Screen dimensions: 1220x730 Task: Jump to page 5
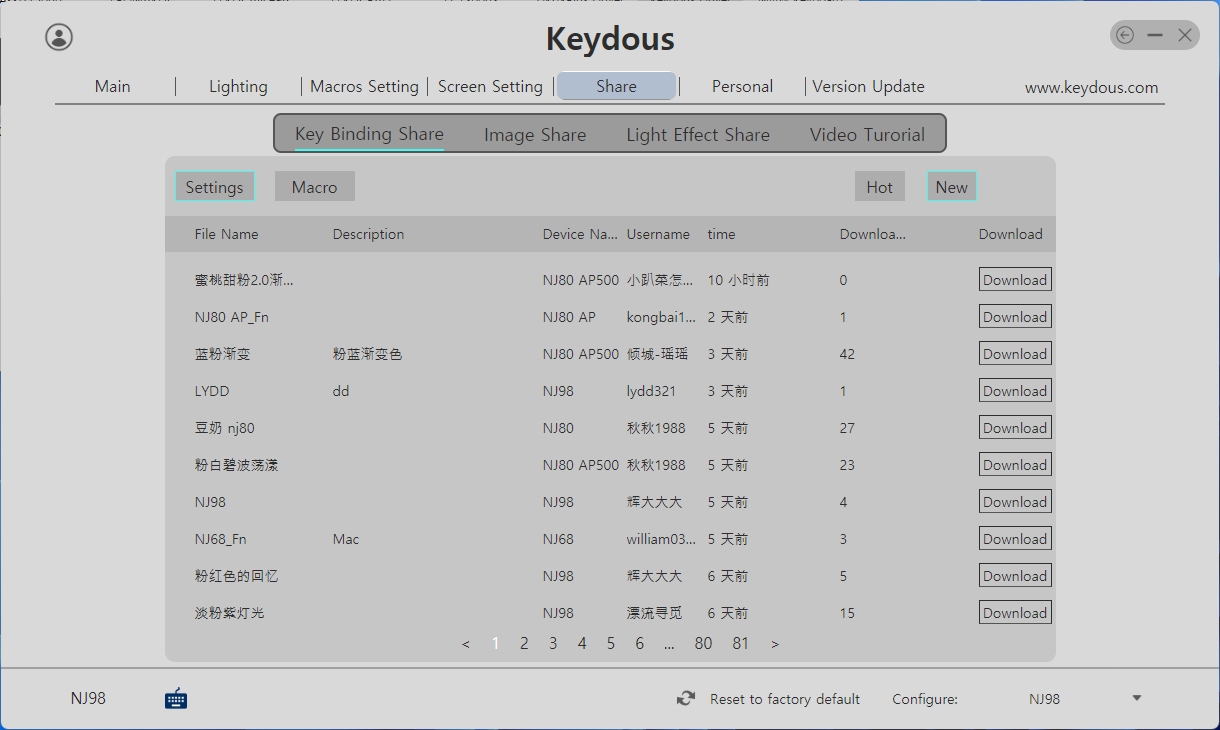point(611,644)
